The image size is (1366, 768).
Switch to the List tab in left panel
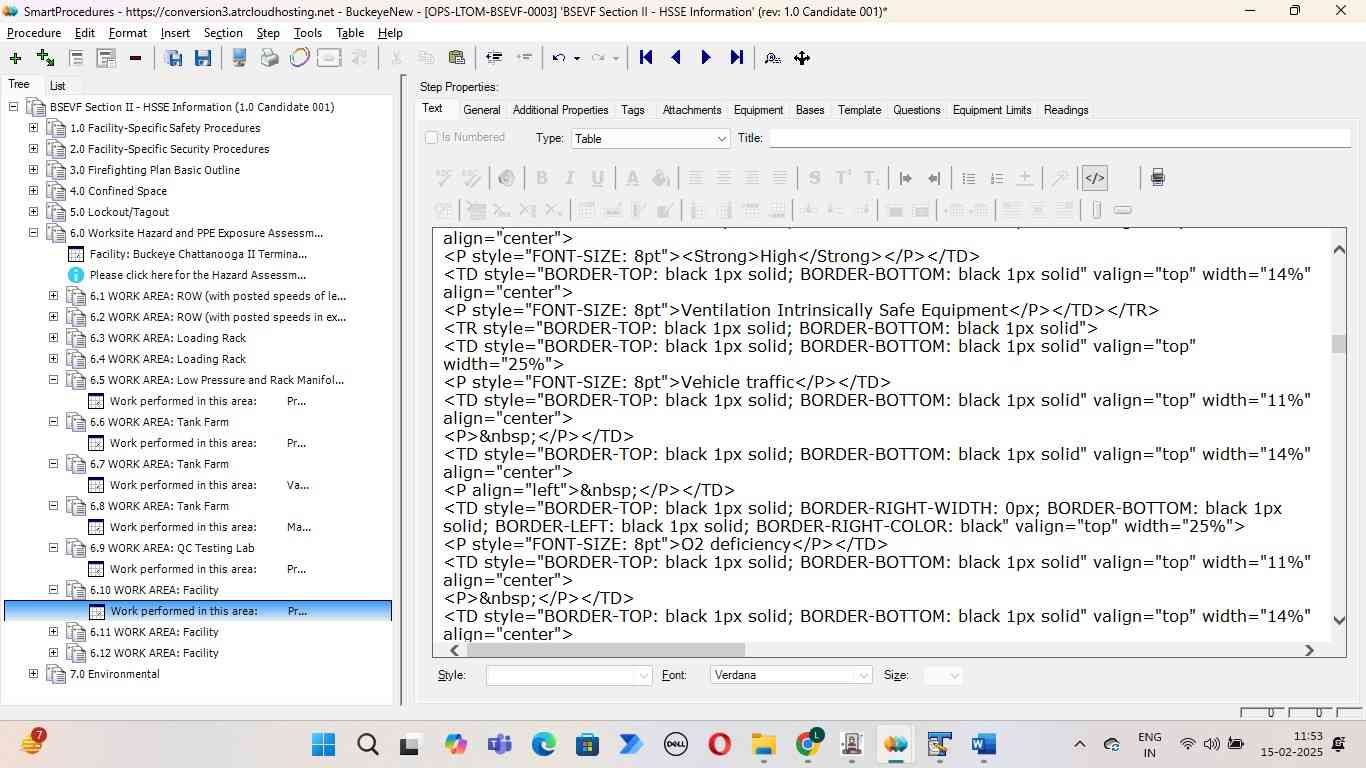point(58,86)
